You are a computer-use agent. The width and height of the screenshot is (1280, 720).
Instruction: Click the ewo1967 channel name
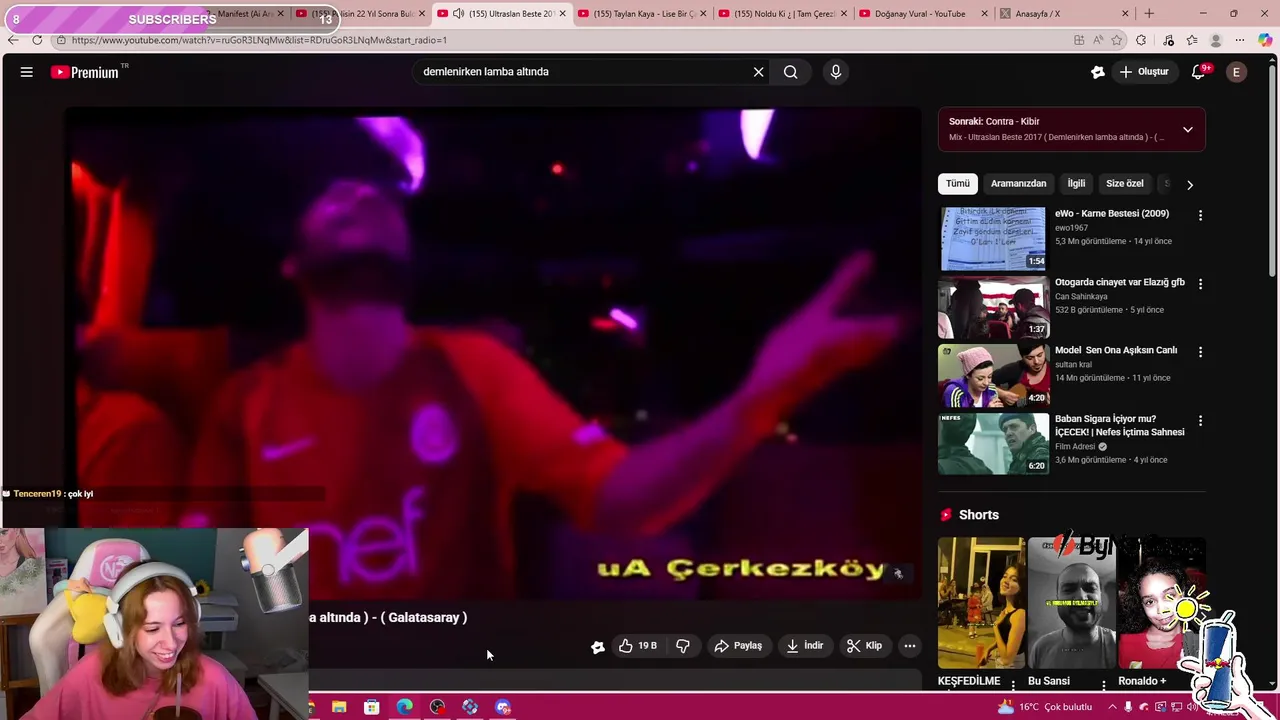[x=1071, y=228]
